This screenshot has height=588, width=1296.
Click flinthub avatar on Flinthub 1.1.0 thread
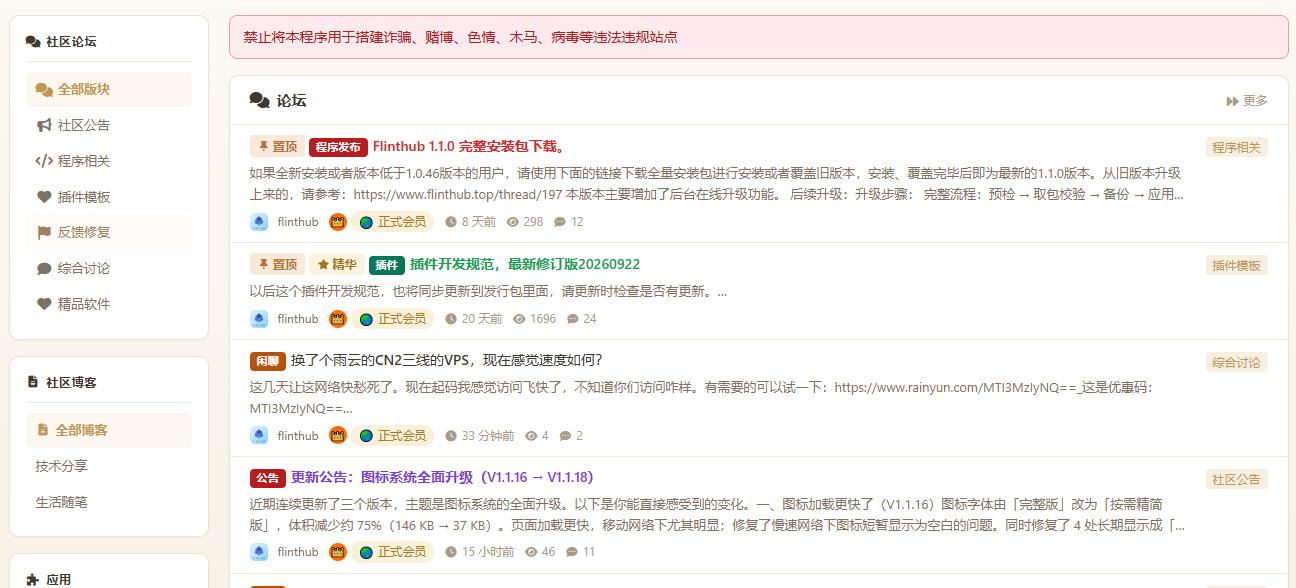click(x=259, y=222)
